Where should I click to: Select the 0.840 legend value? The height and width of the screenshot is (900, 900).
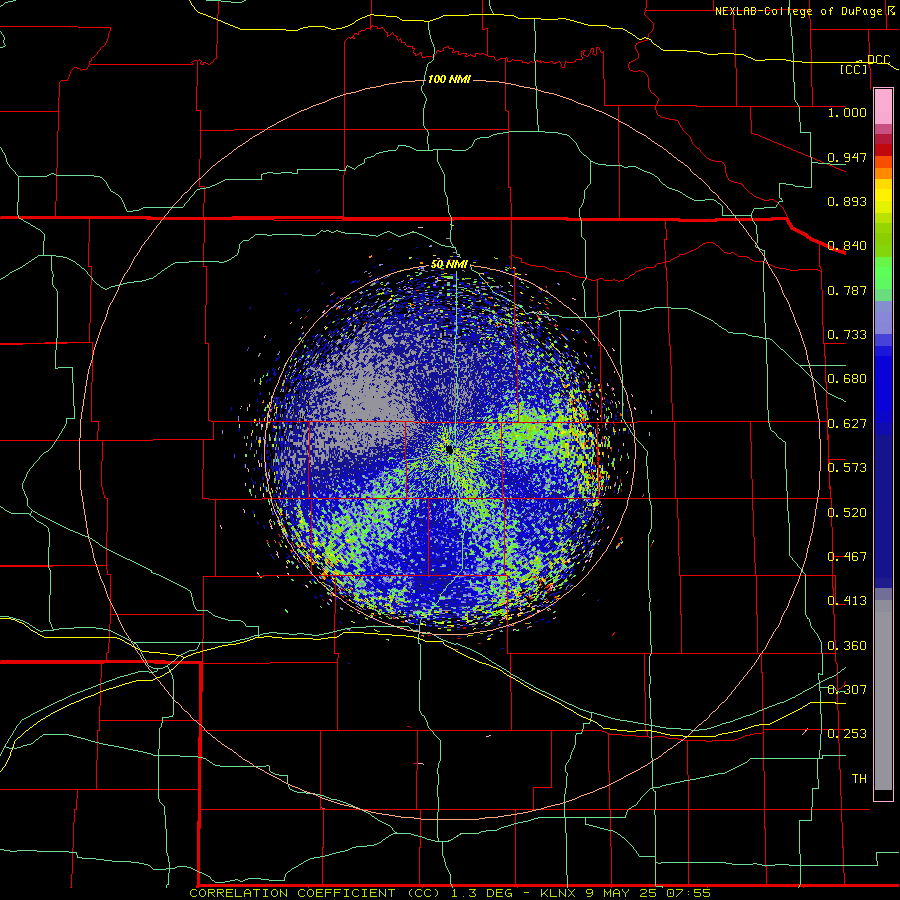847,246
